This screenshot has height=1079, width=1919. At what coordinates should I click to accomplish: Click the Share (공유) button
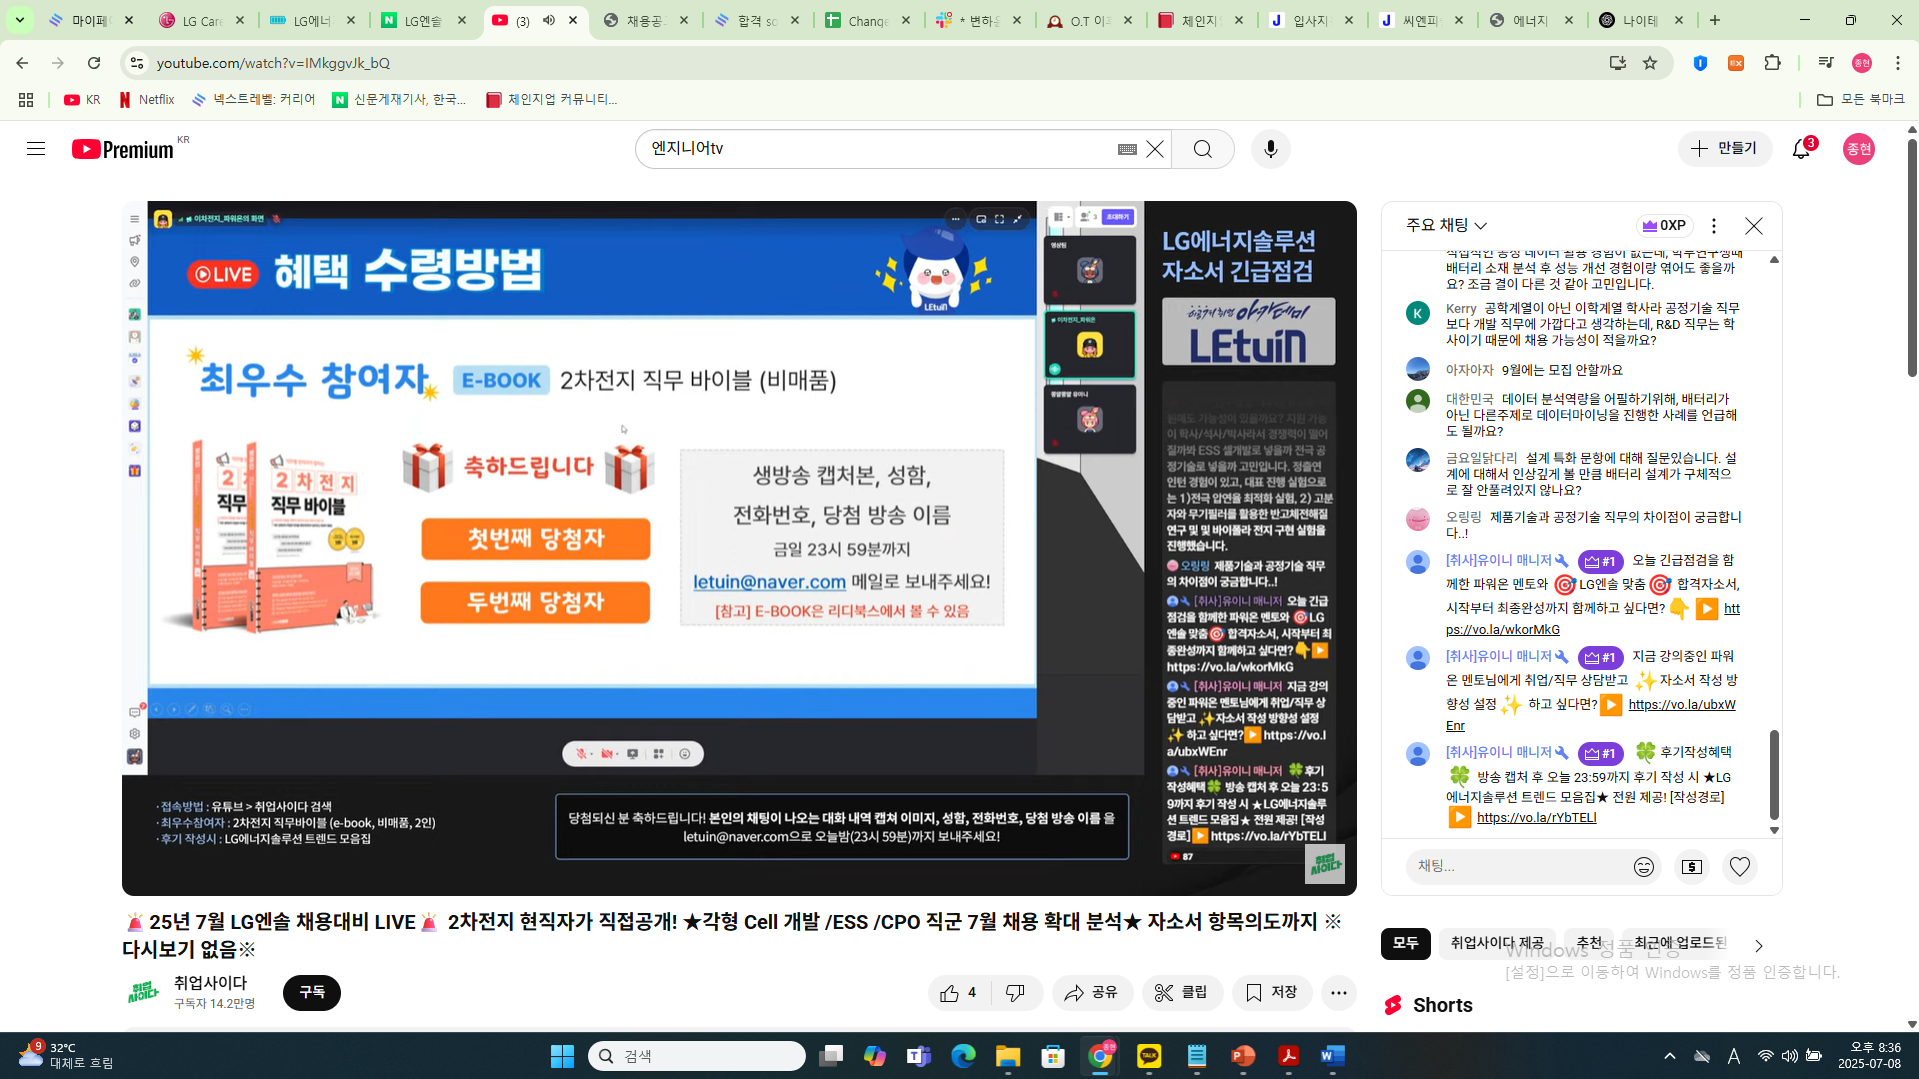(1092, 993)
